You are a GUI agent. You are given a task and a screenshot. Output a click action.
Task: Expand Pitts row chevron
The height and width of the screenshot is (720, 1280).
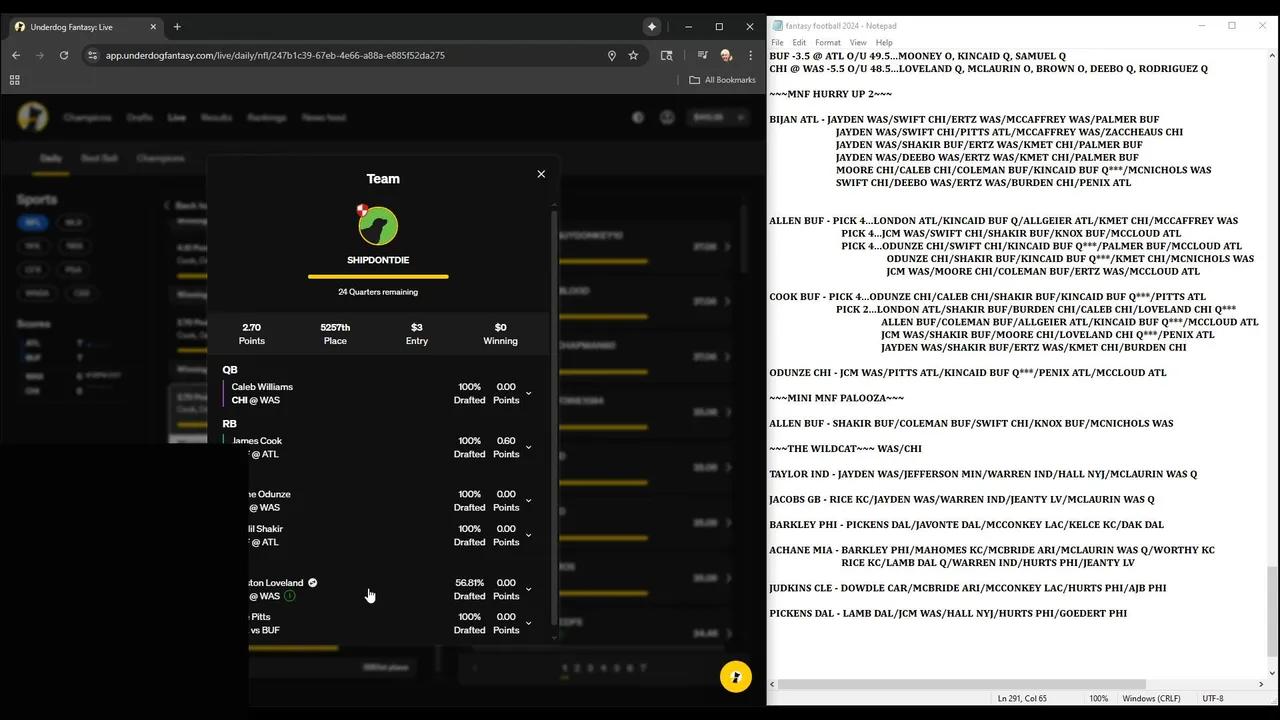pos(529,623)
